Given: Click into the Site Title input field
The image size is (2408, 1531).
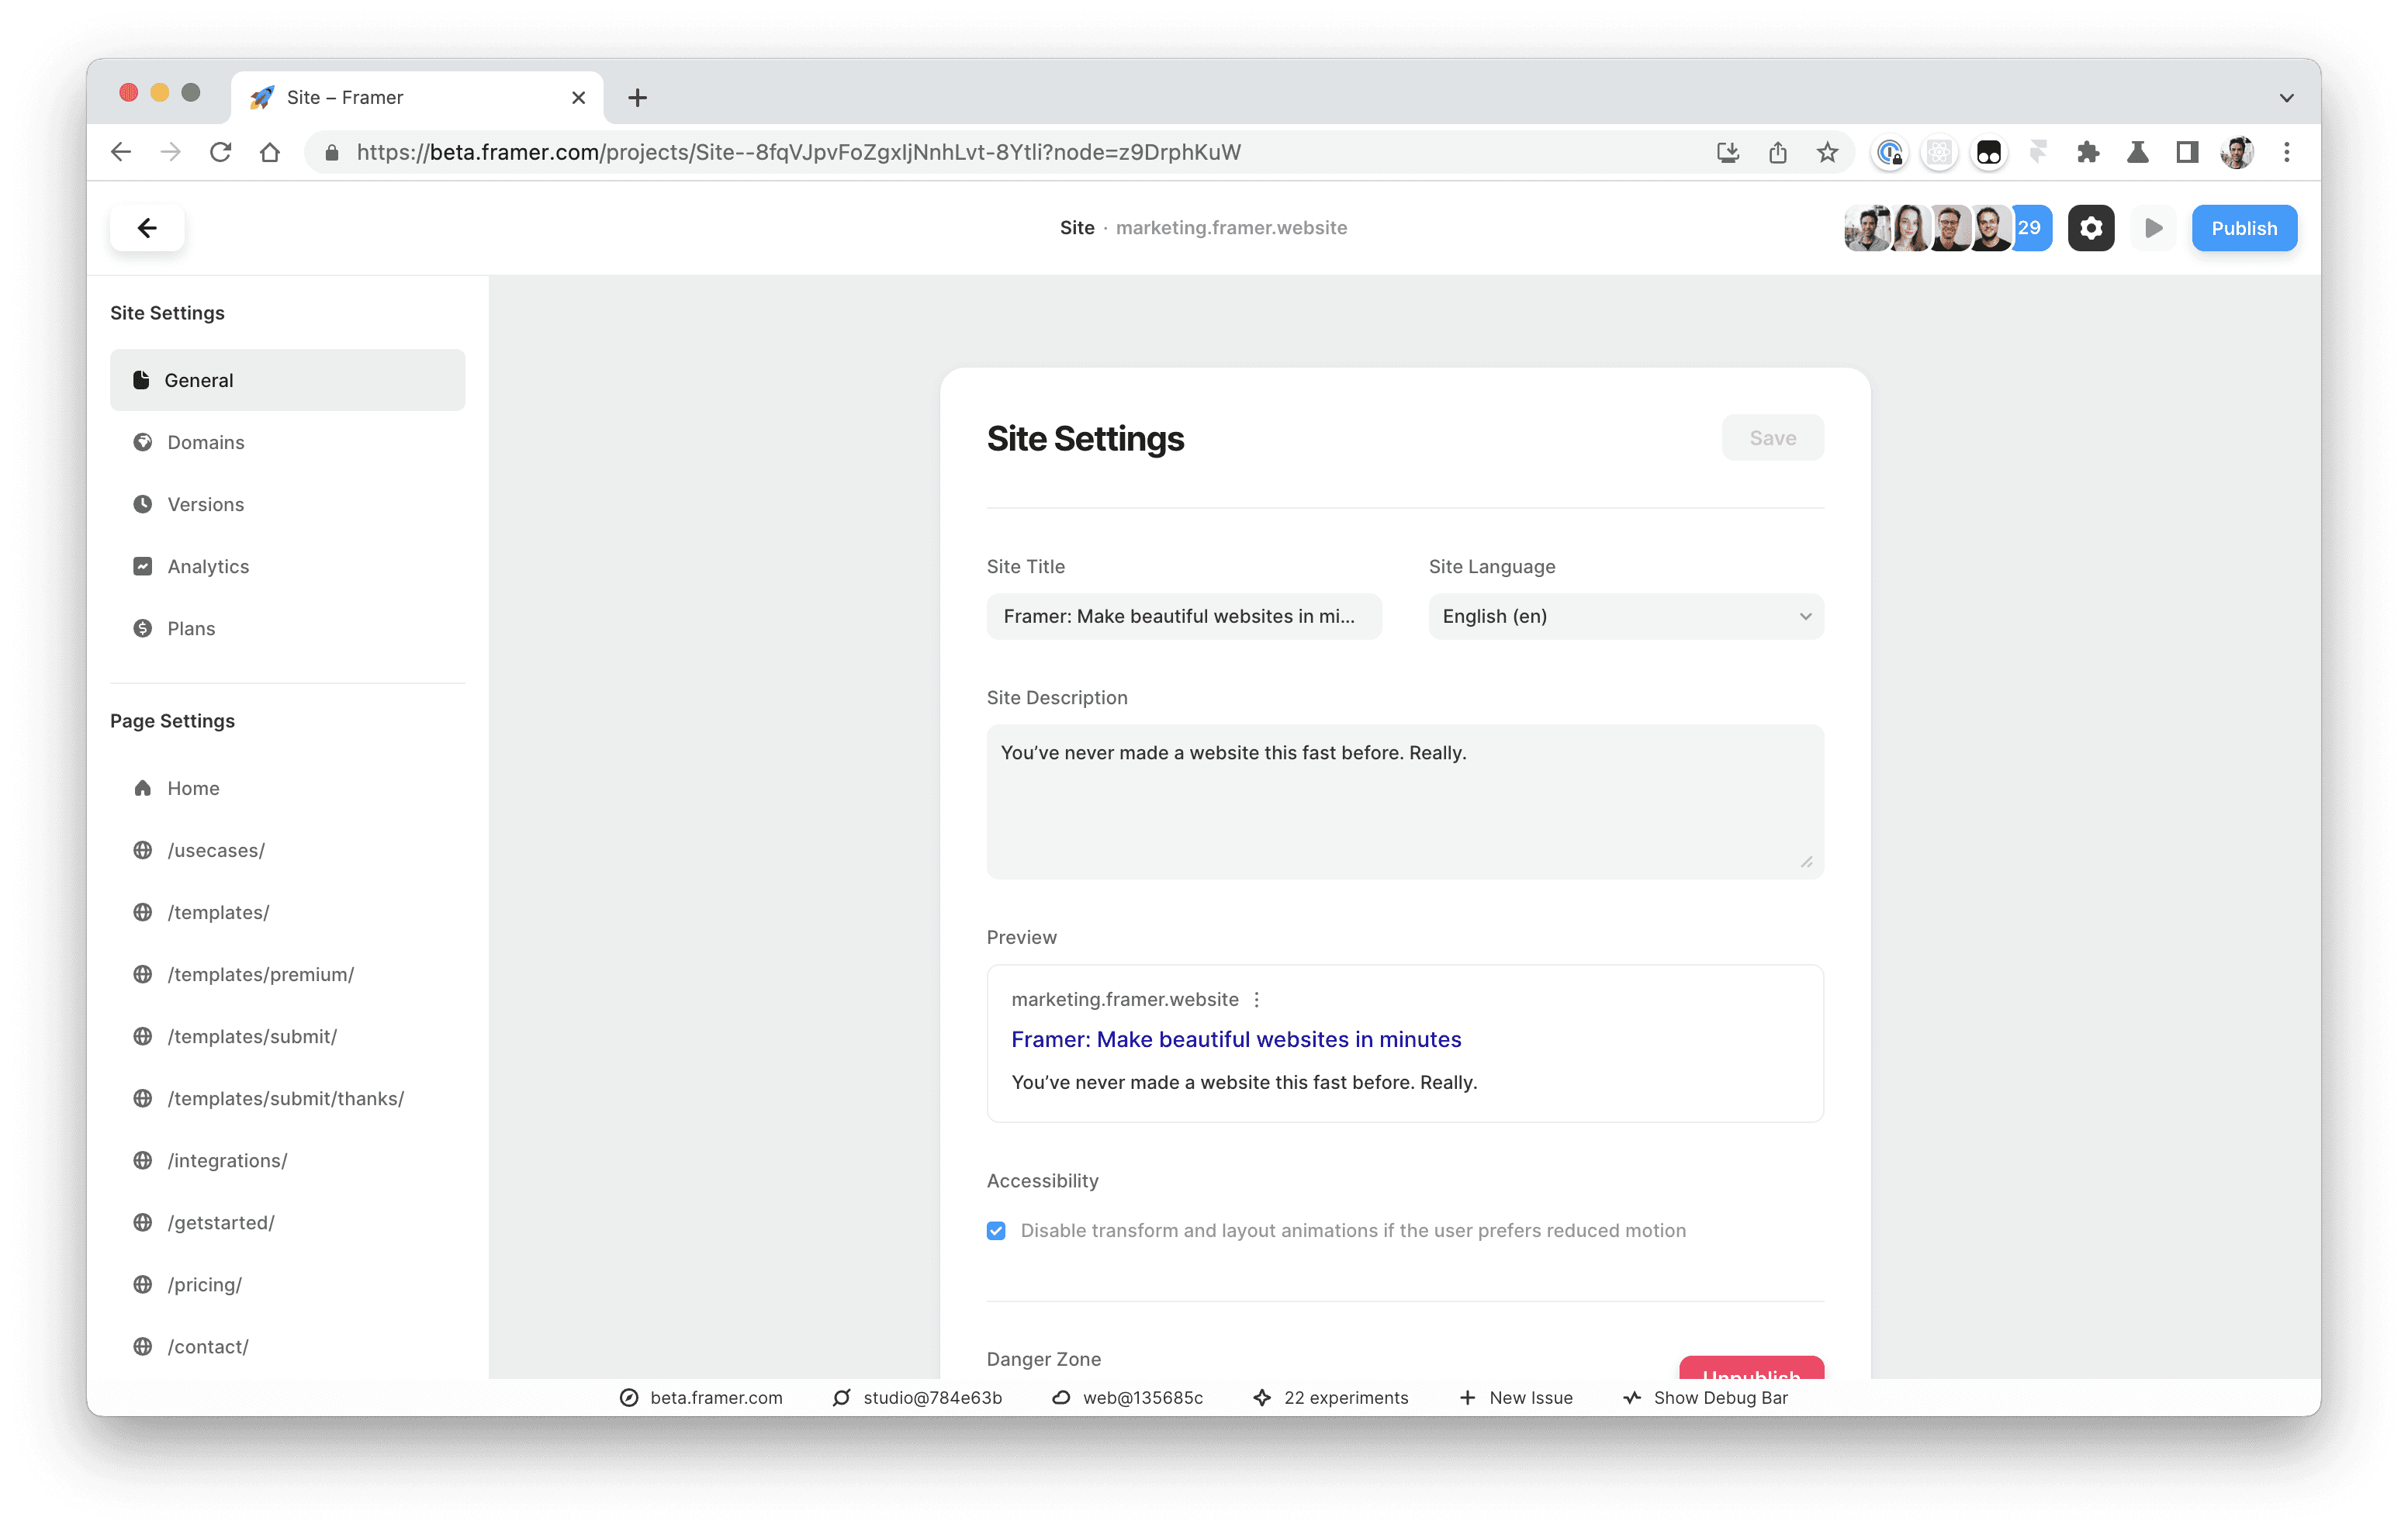Looking at the screenshot, I should (x=1183, y=616).
